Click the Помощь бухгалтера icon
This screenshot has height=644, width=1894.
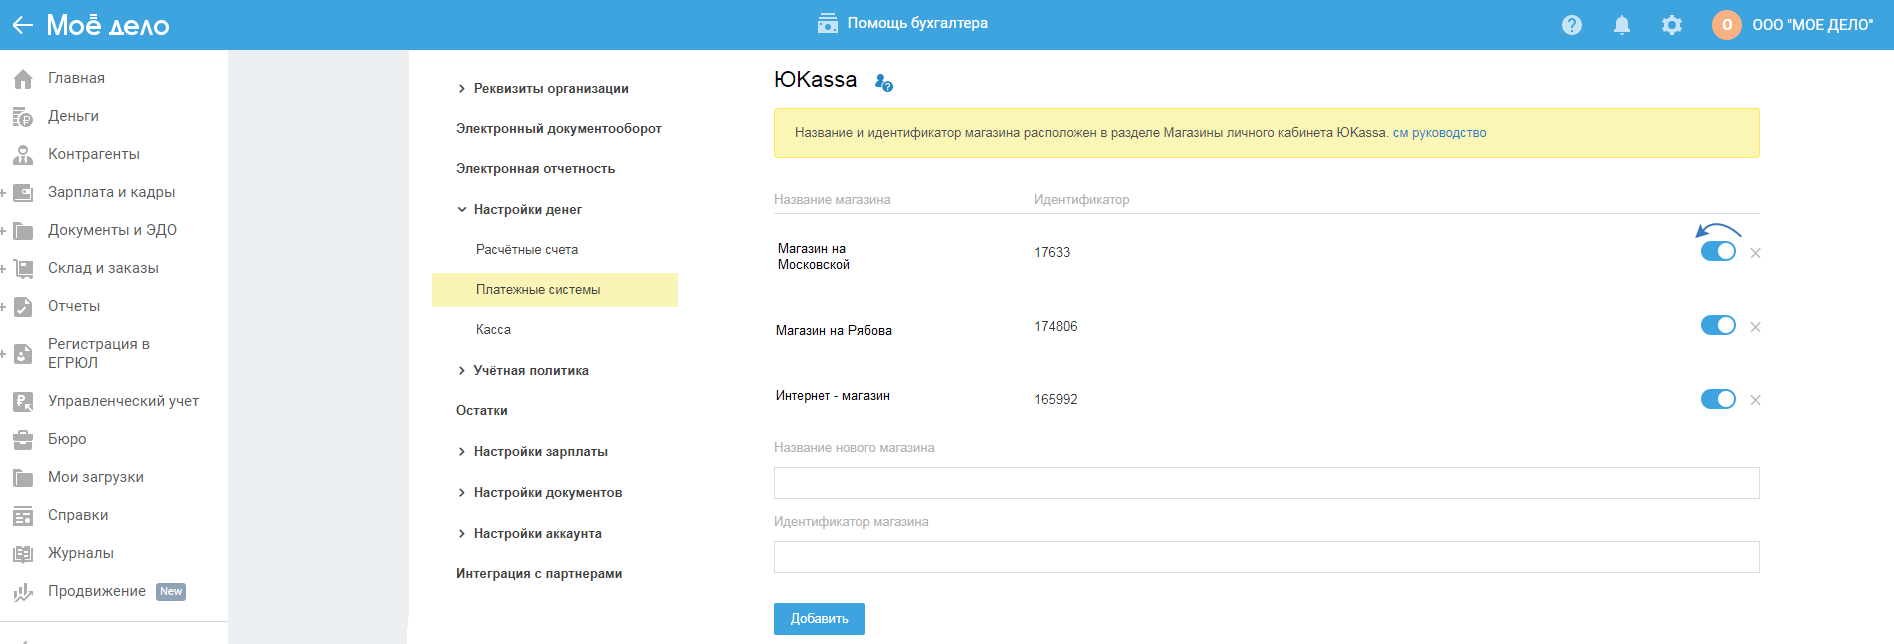pos(827,23)
